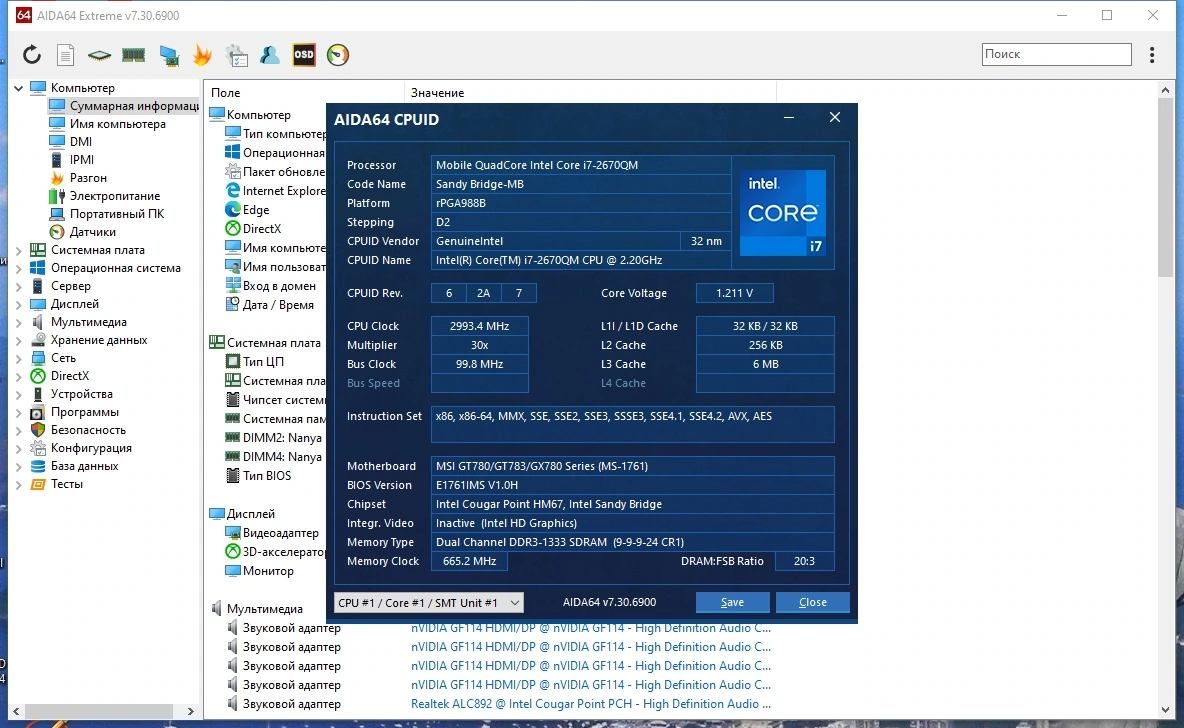Click the DirectX icon in the summary list

[233, 228]
